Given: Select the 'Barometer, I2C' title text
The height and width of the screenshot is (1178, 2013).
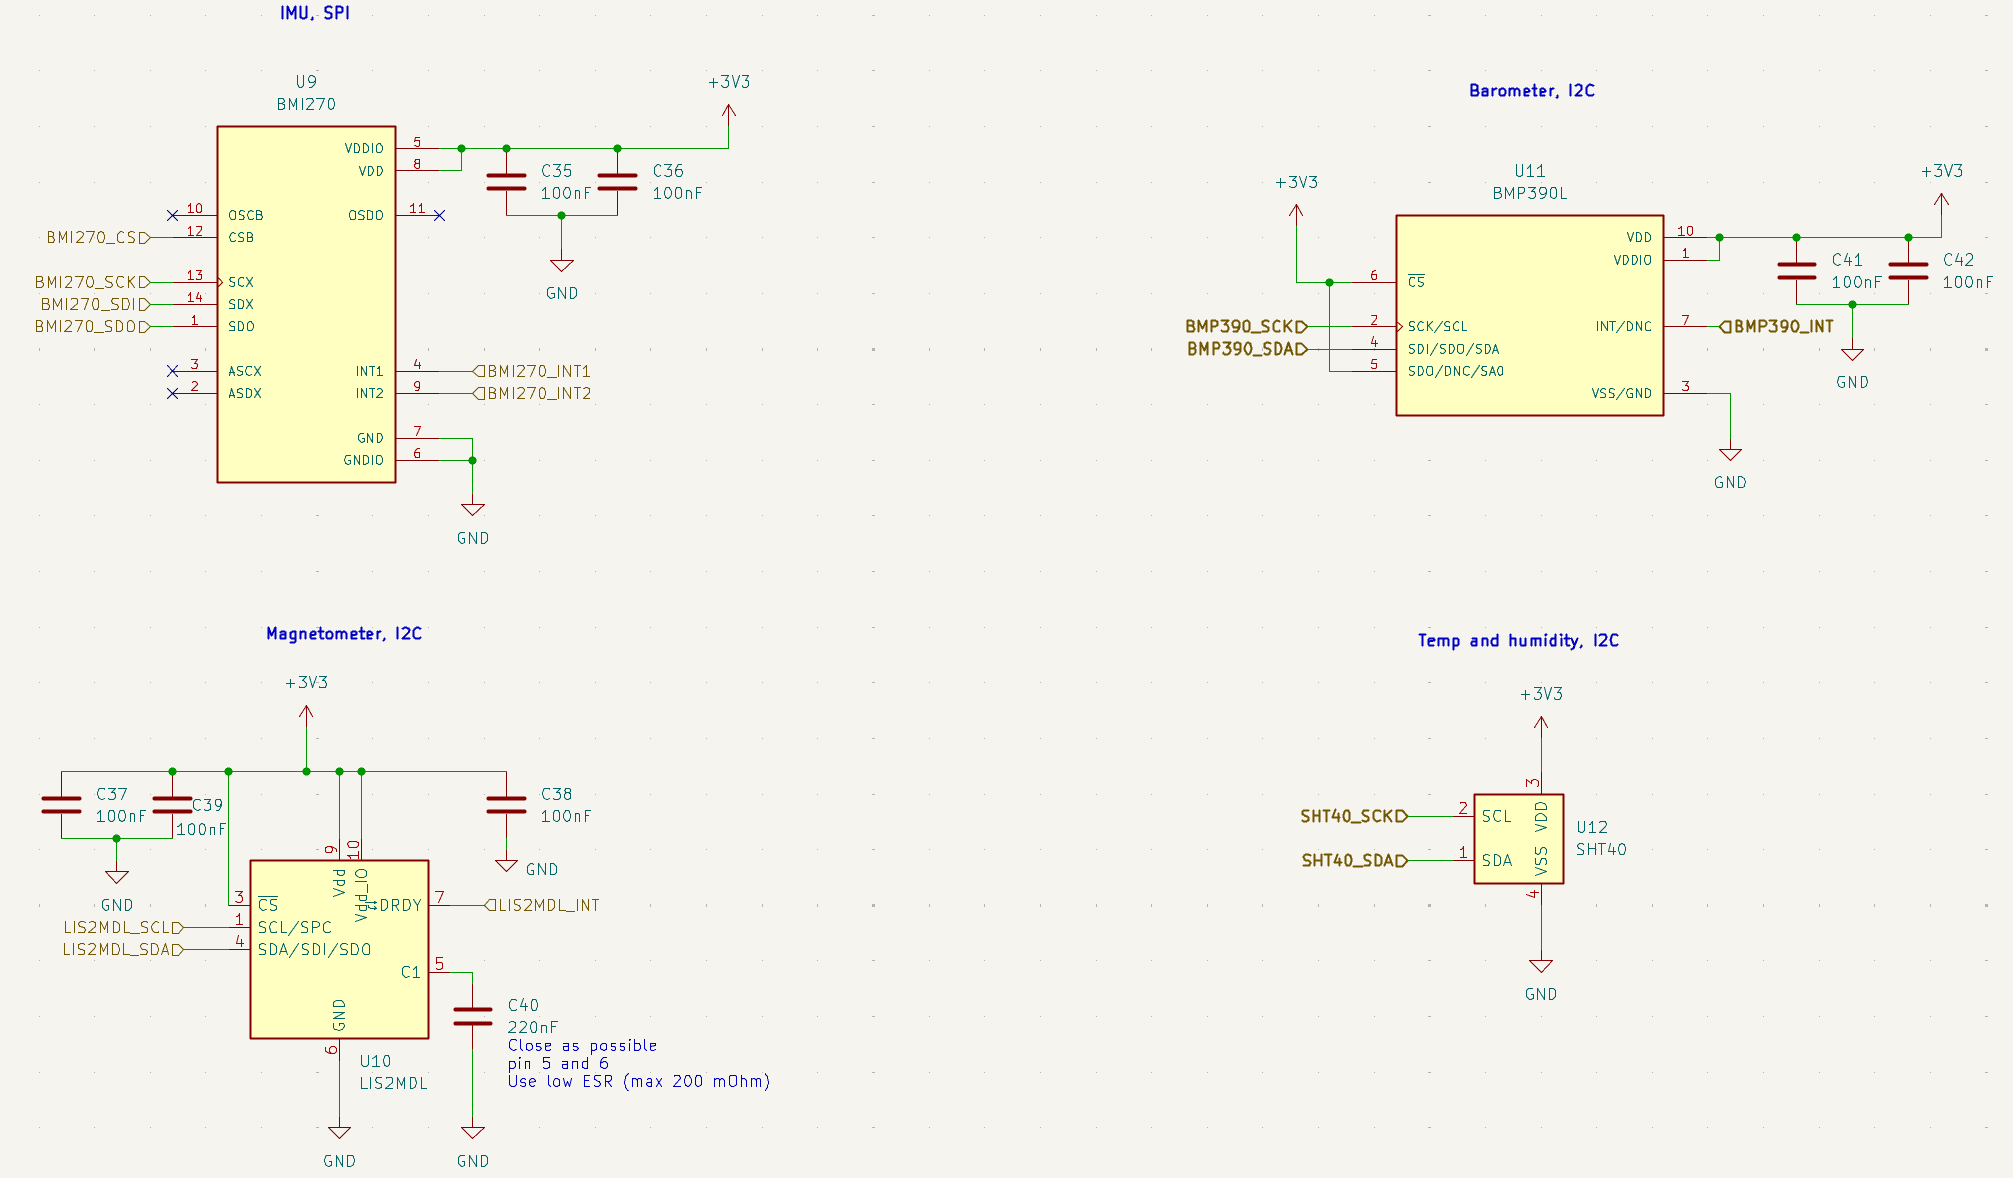Looking at the screenshot, I should tap(1531, 91).
